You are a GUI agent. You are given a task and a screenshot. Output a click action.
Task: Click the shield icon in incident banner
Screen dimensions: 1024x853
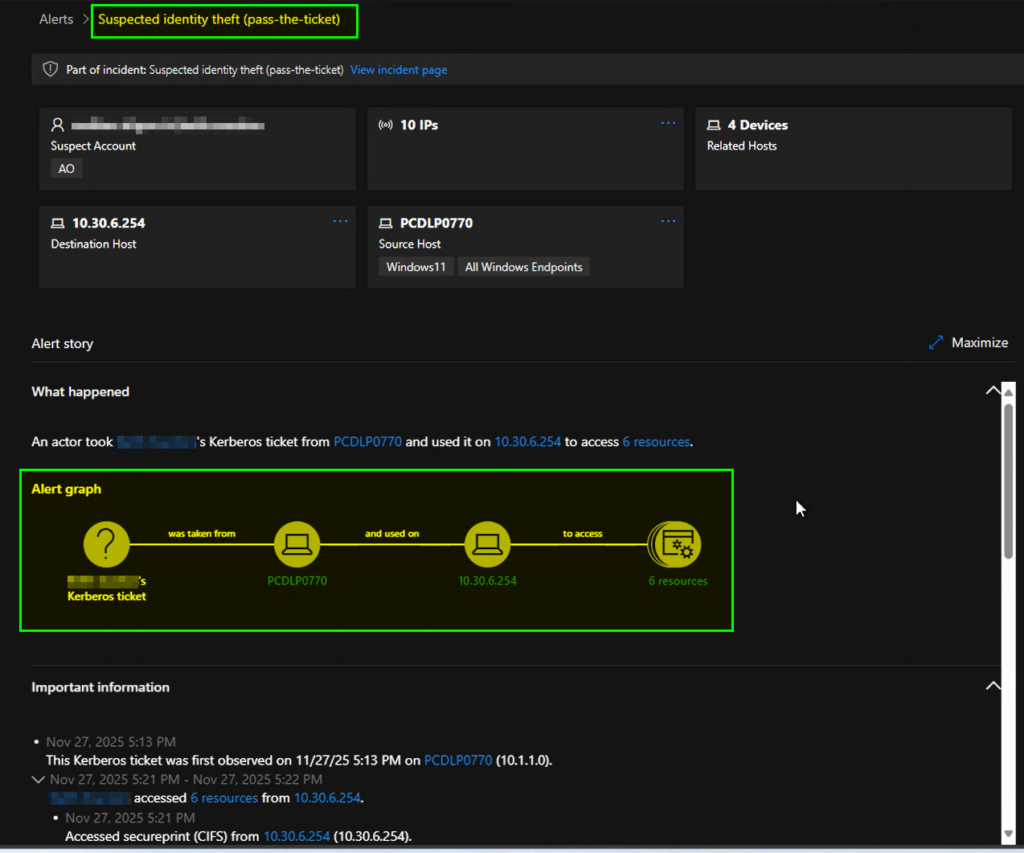50,70
